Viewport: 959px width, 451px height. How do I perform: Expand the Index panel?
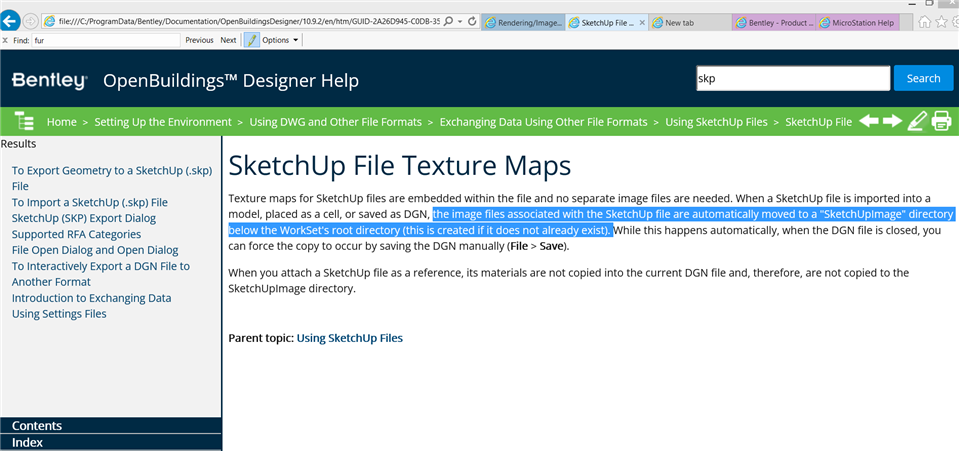110,442
